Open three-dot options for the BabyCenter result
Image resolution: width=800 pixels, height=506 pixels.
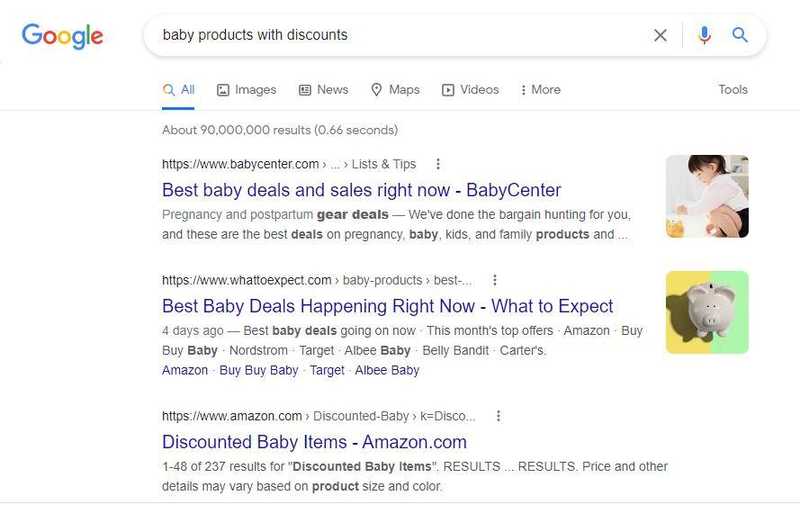pyautogui.click(x=438, y=164)
